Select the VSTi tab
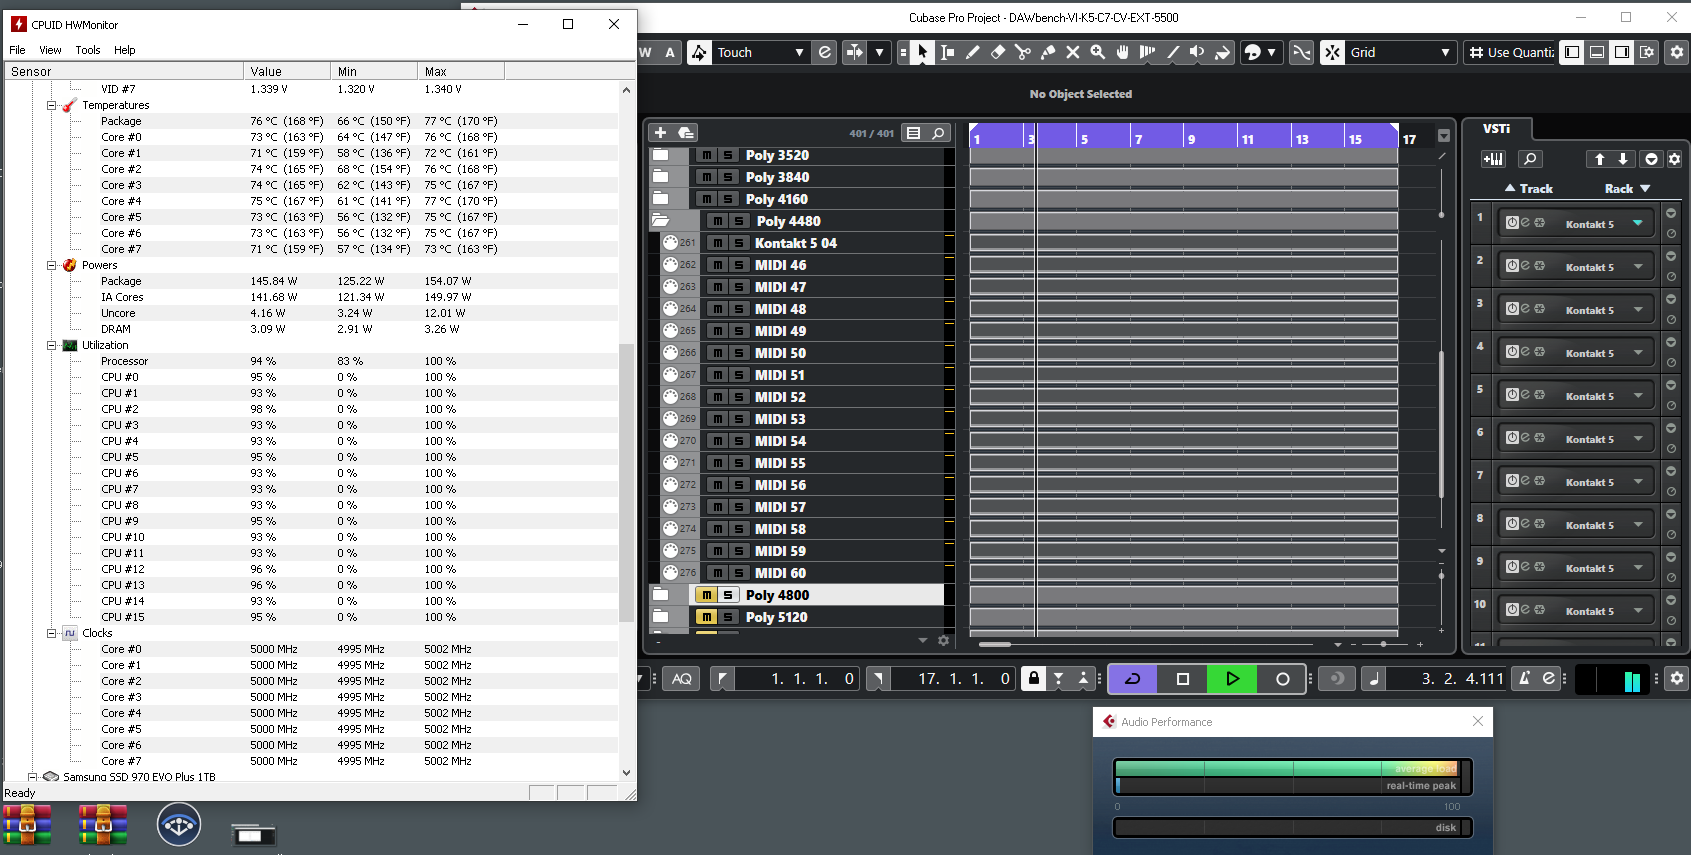 pos(1497,129)
